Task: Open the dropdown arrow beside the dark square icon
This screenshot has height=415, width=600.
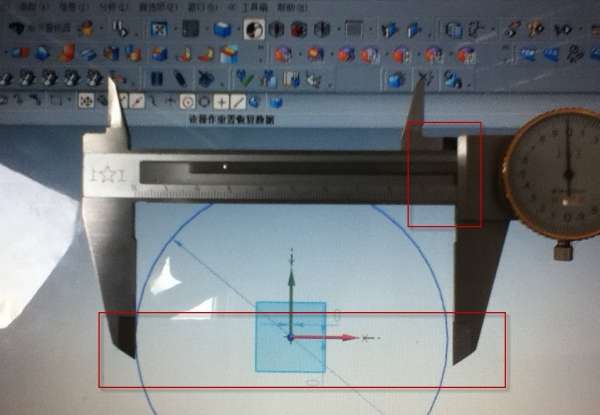Action: (205, 29)
